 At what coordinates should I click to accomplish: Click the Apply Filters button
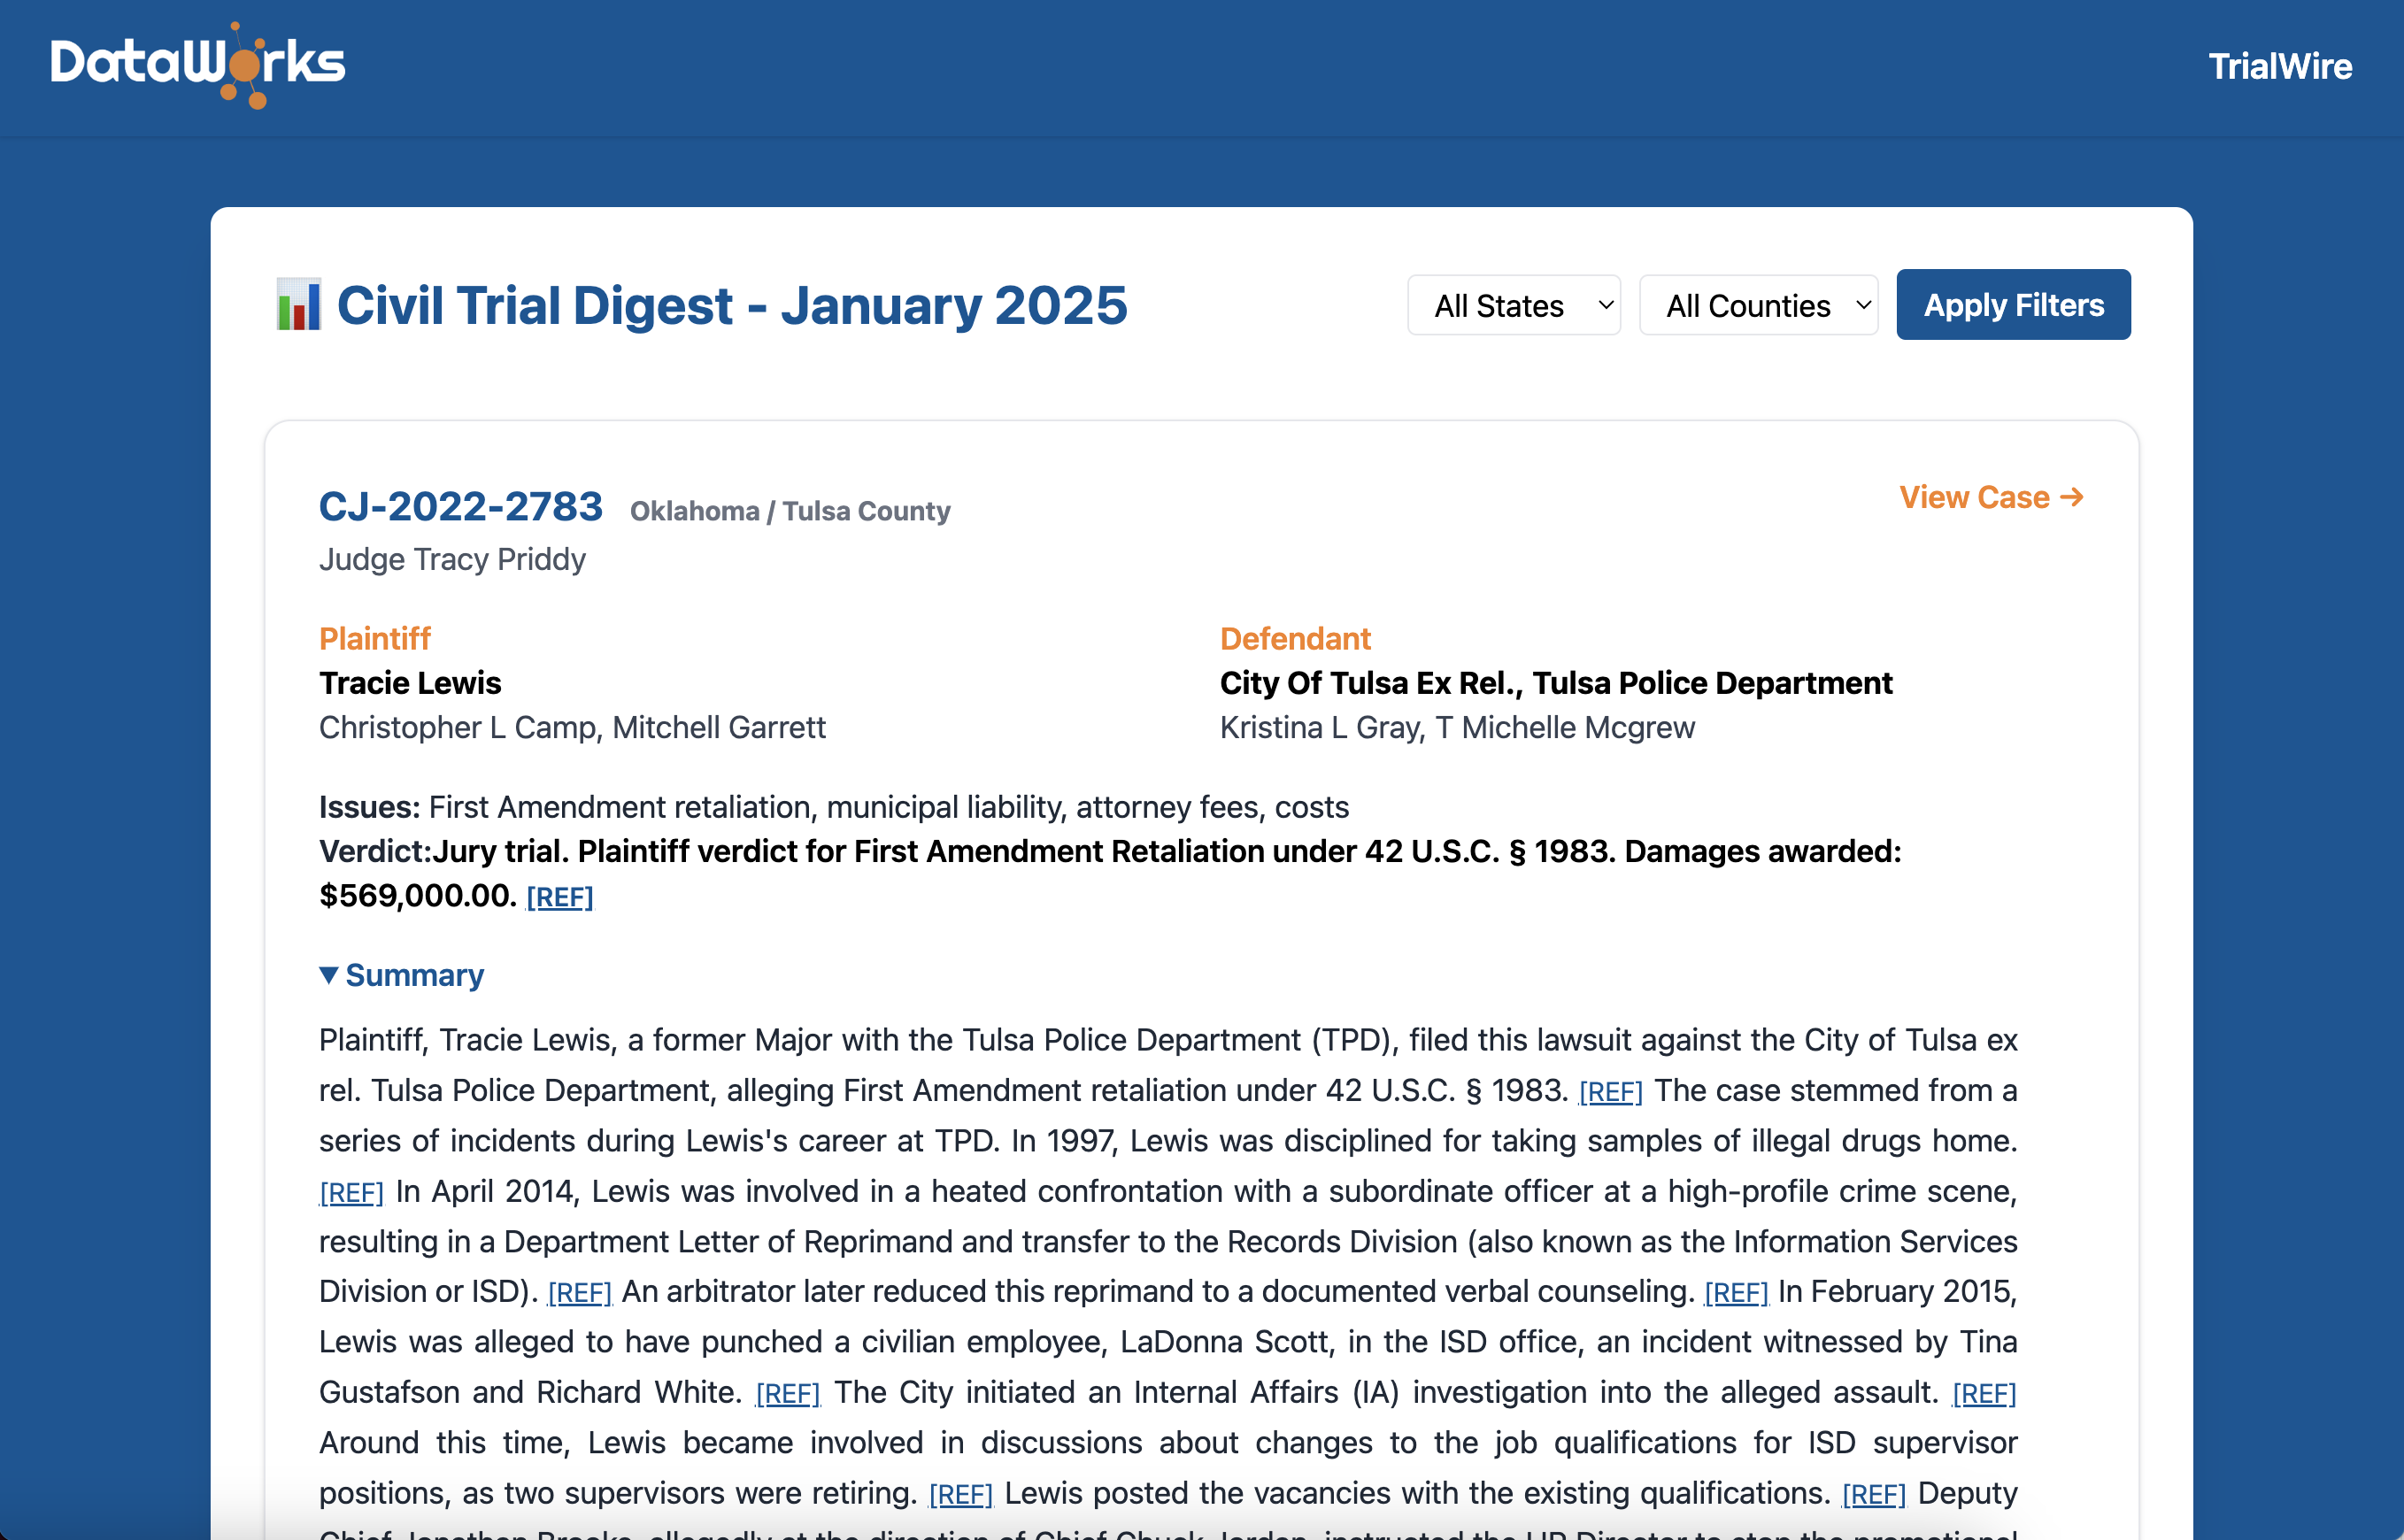2013,305
